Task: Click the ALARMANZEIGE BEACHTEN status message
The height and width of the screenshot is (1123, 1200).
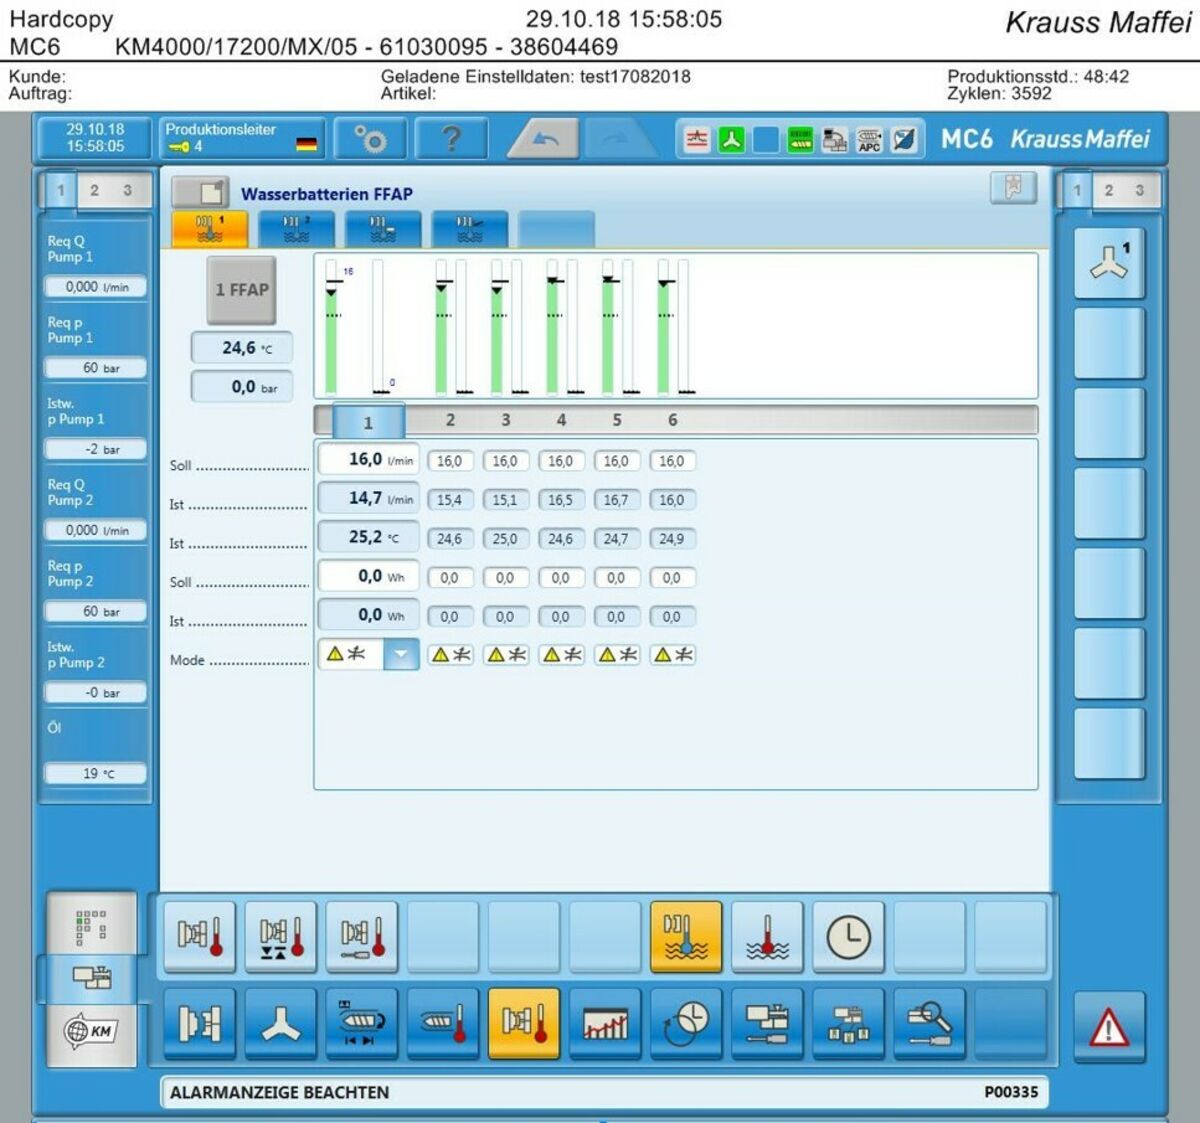Action: coord(279,1092)
